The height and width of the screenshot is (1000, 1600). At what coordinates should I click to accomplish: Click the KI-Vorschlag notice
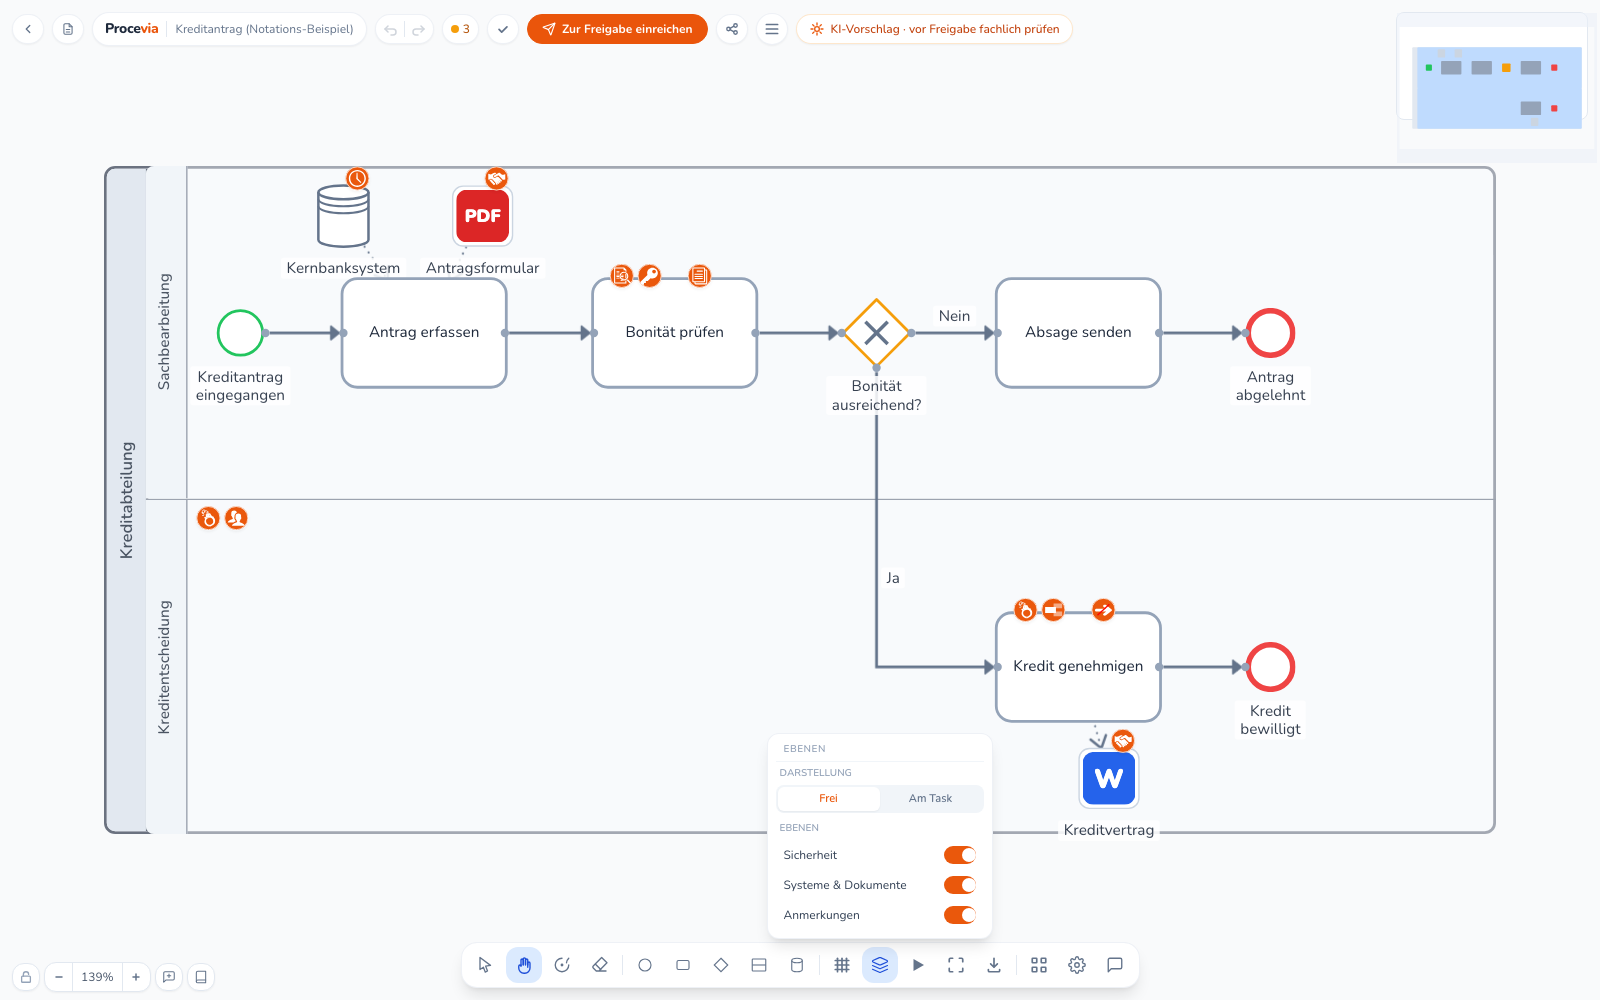(x=934, y=29)
